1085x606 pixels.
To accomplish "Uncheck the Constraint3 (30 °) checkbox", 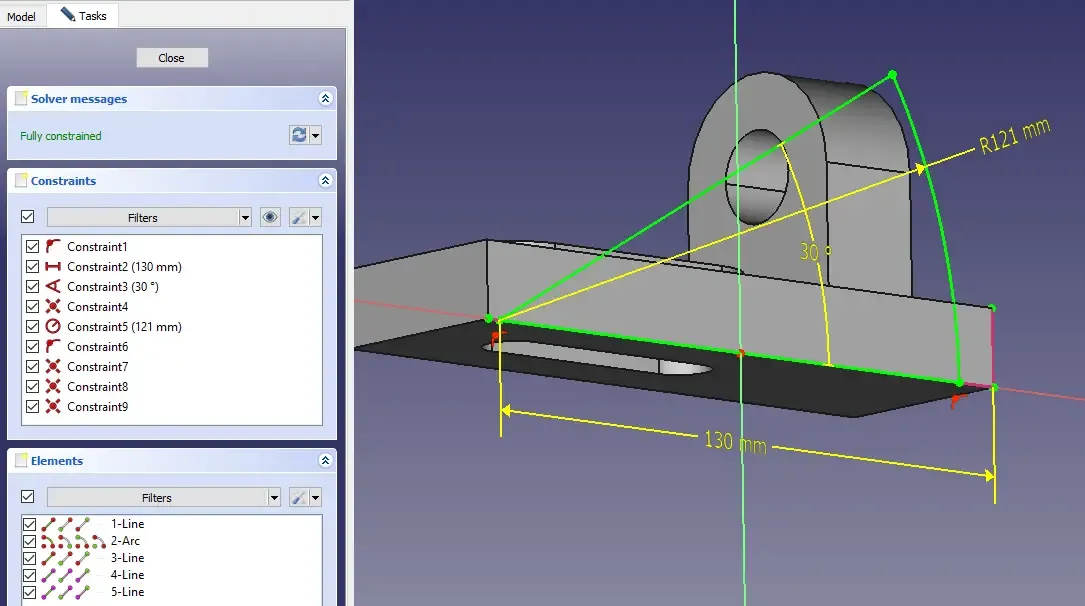I will pyautogui.click(x=33, y=286).
